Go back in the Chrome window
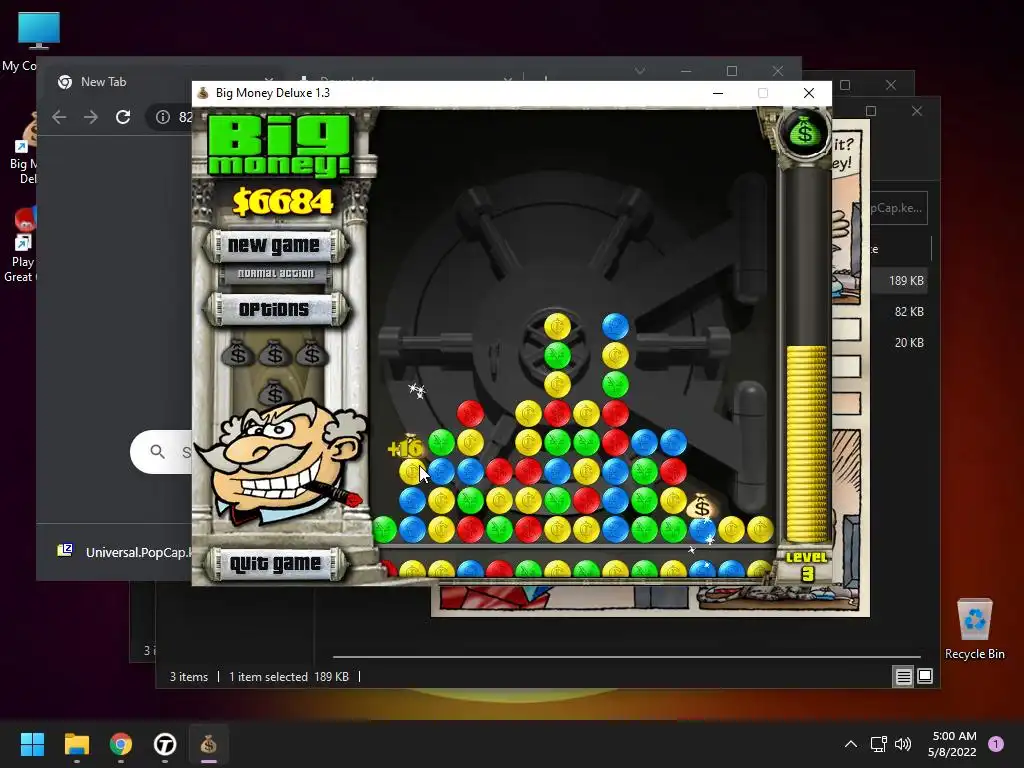The height and width of the screenshot is (768, 1024). pos(59,117)
